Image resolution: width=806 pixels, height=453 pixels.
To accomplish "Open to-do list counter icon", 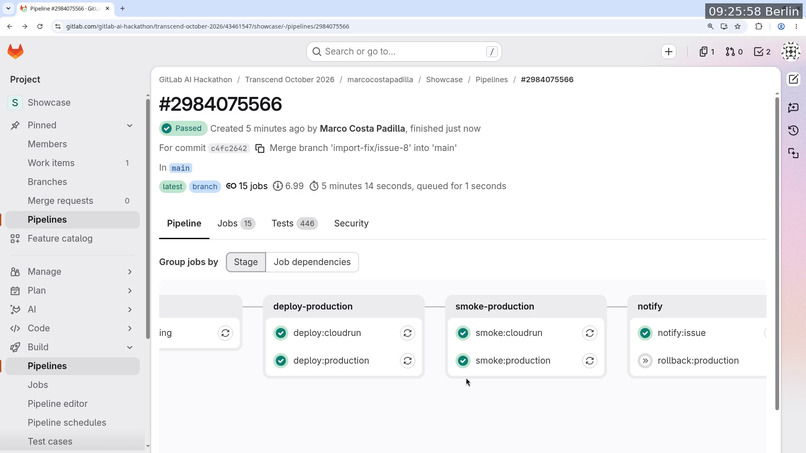I will [762, 51].
